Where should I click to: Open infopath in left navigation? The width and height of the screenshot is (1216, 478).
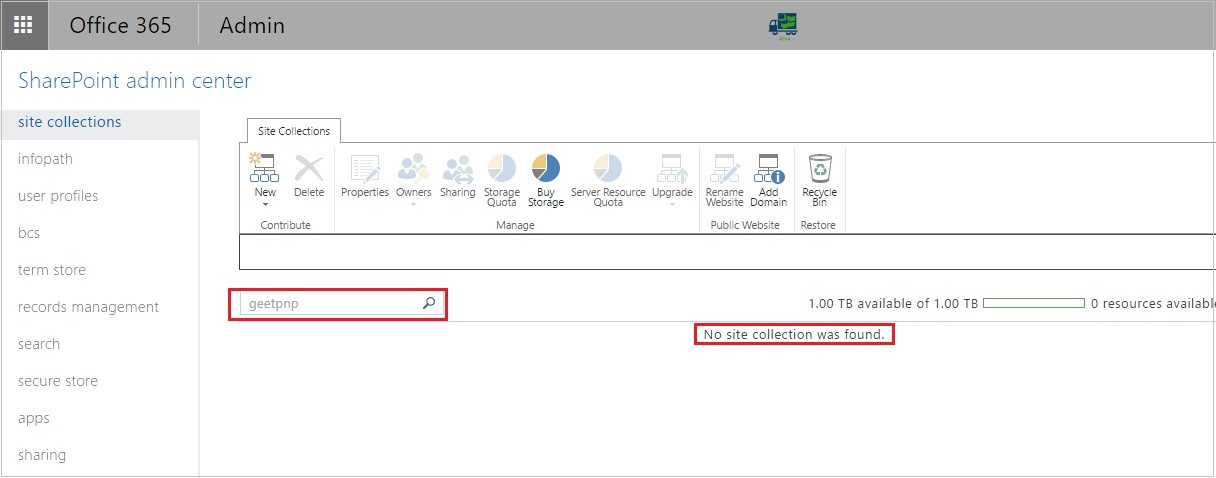45,159
